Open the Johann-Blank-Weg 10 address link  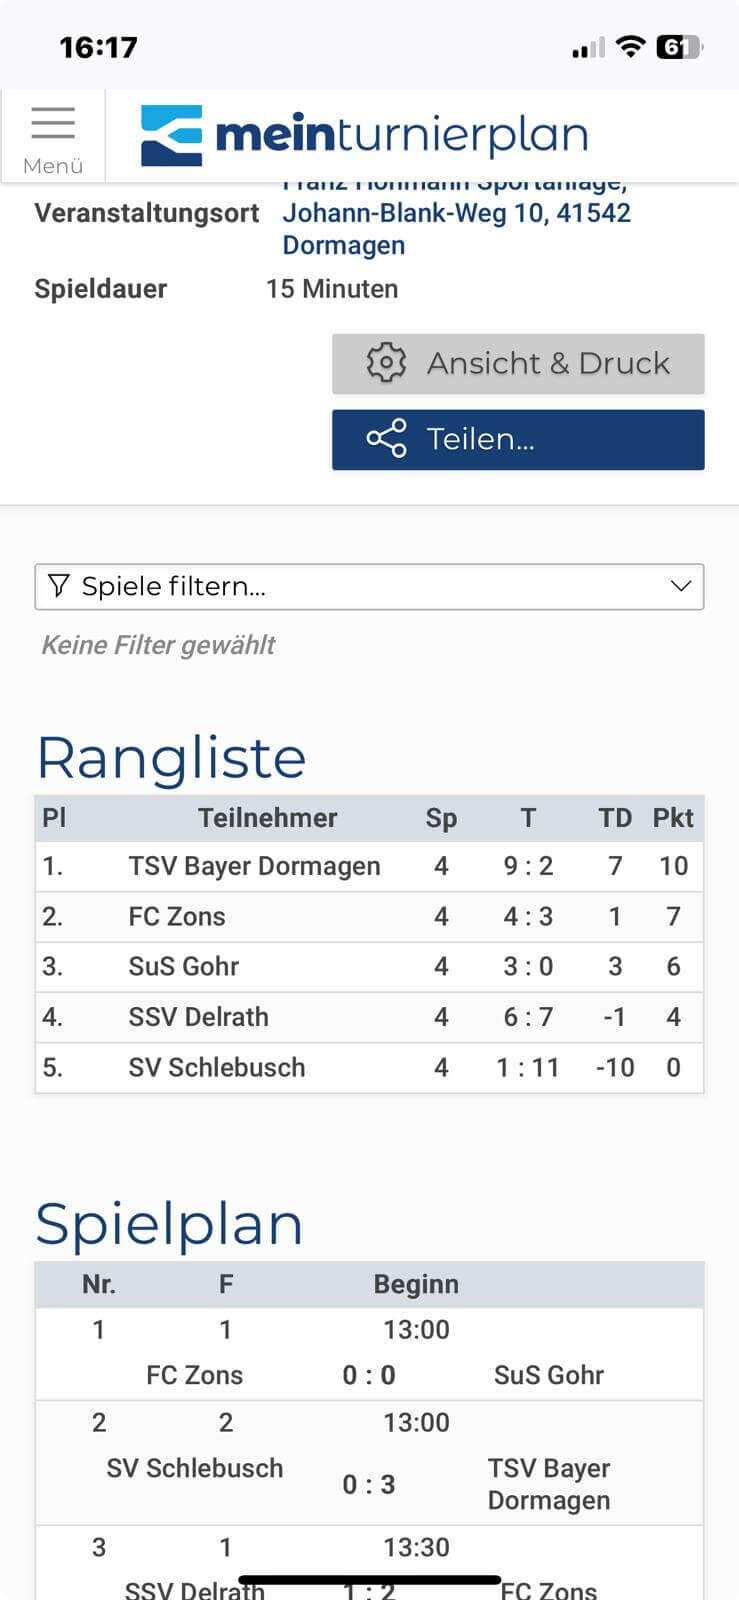456,213
